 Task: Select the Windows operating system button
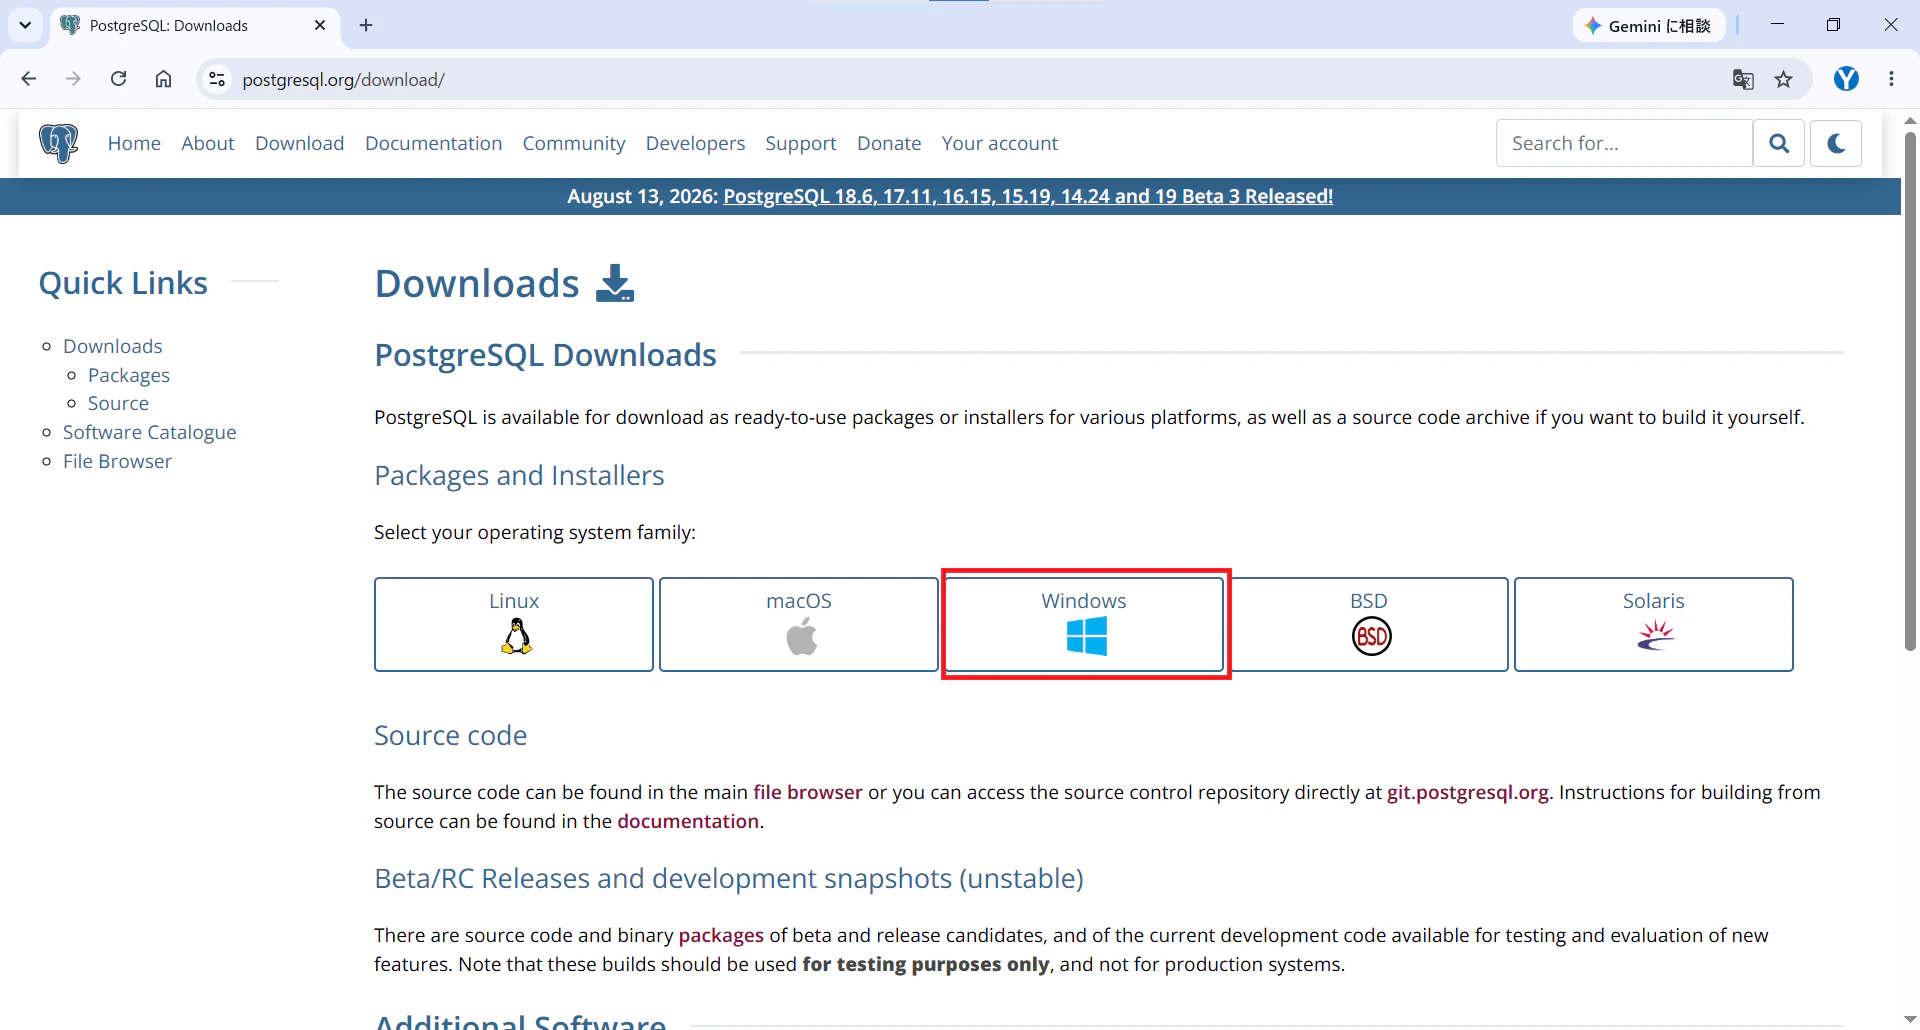click(1084, 624)
